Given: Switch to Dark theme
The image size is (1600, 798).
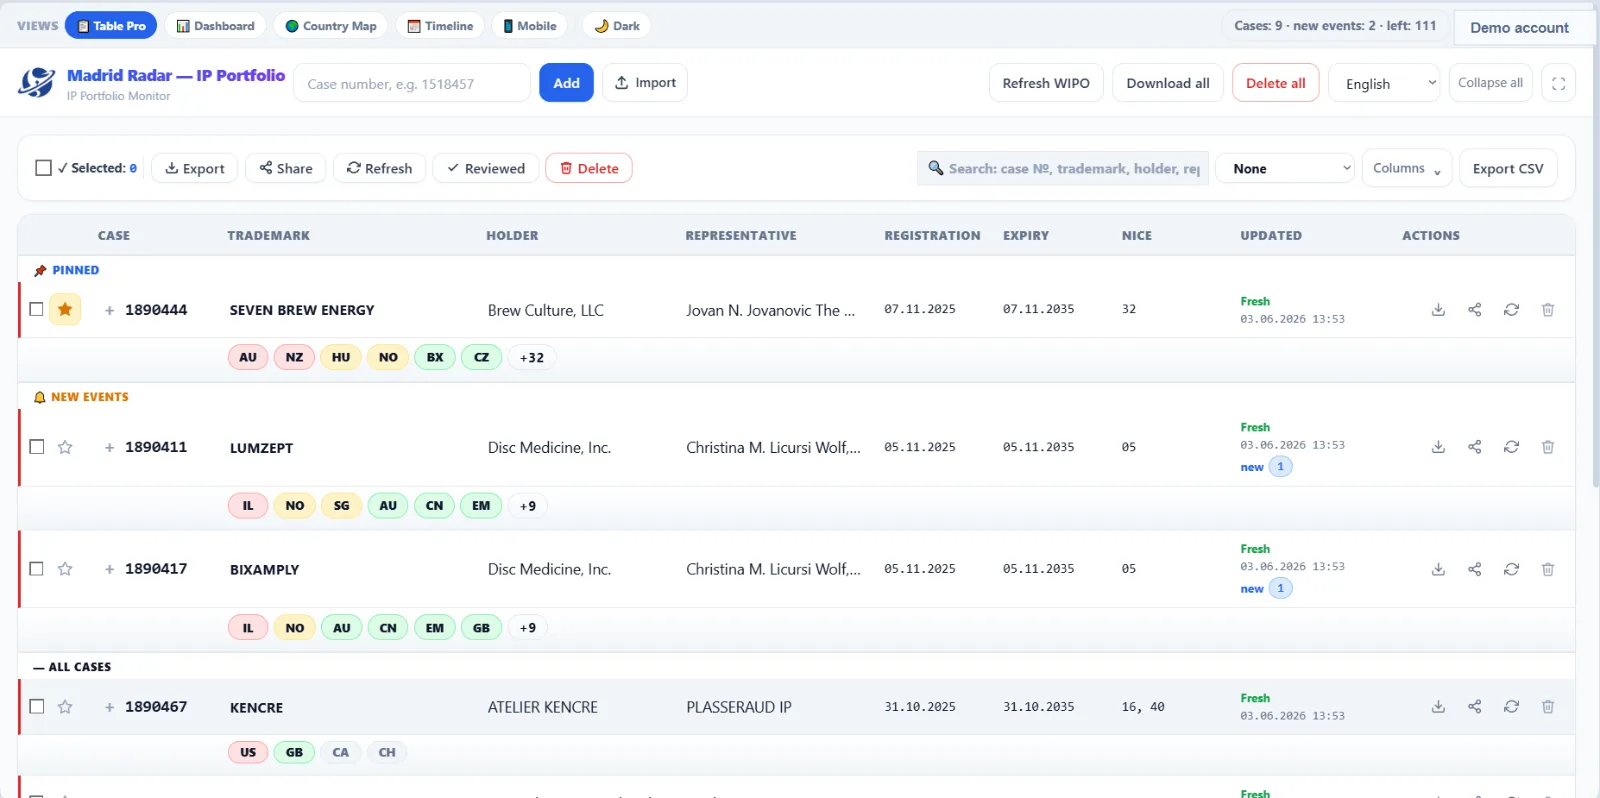Looking at the screenshot, I should 617,26.
